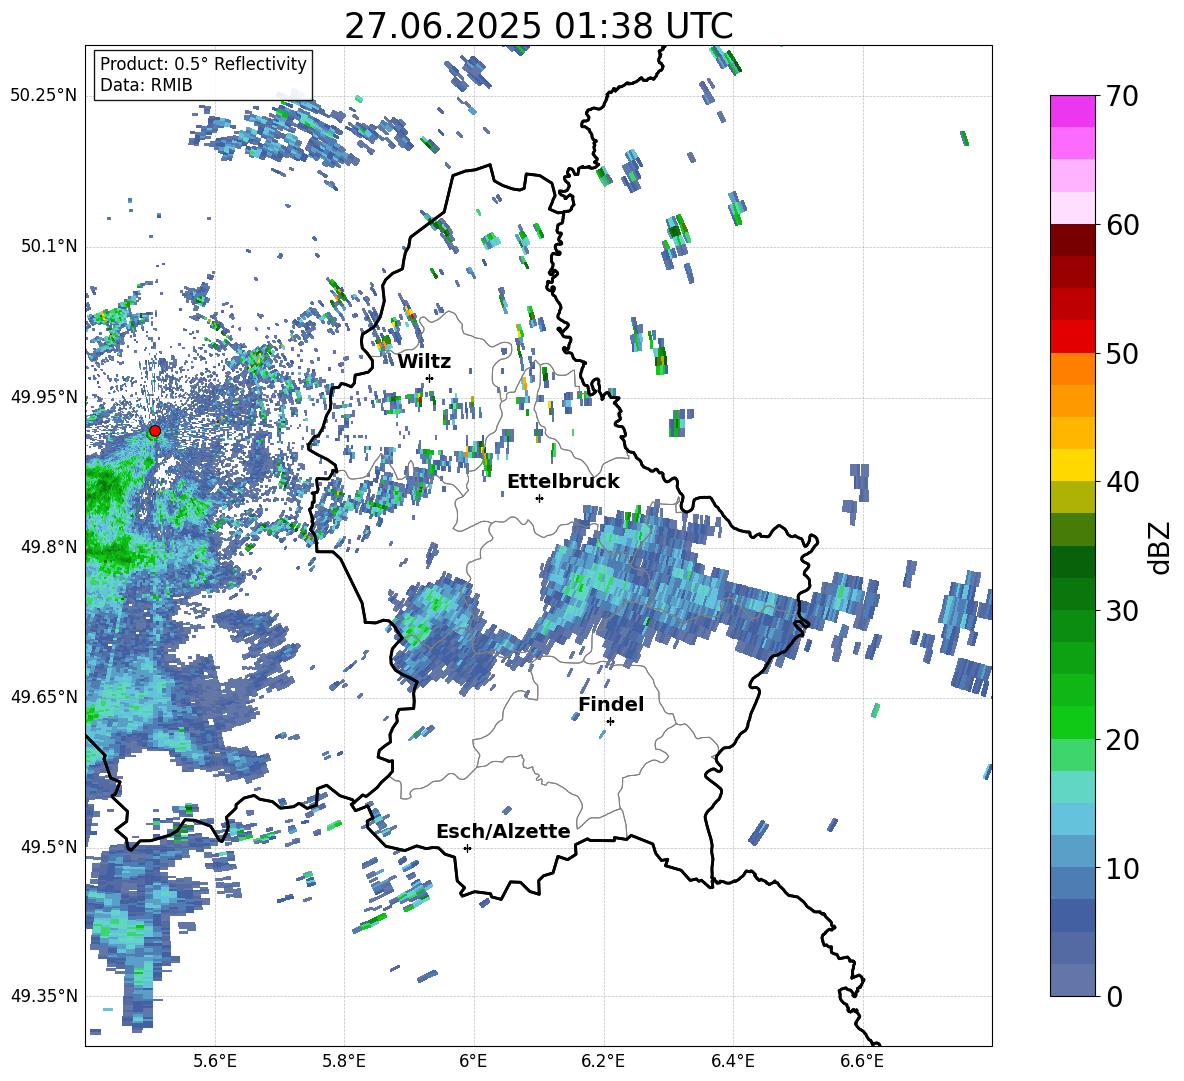The image size is (1184, 1081).
Task: Click the colorbar tick label 70
Action: [1122, 97]
